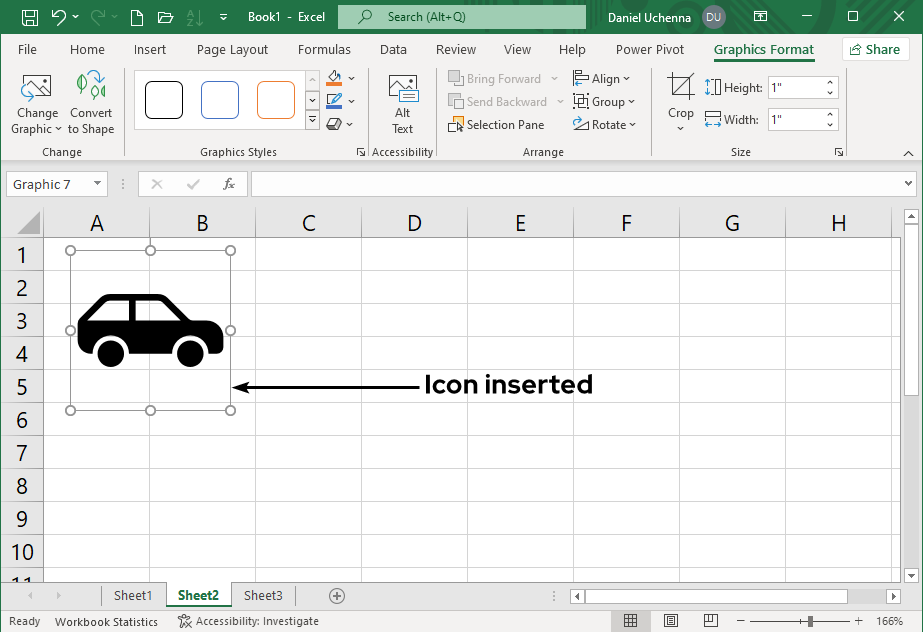Click the Graphic Effects icon
Screen dimensions: 923x632
pos(334,124)
